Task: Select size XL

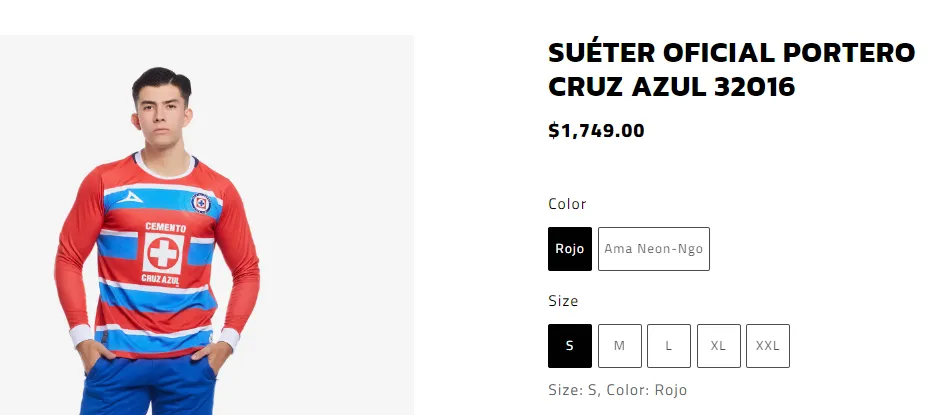Action: point(718,346)
